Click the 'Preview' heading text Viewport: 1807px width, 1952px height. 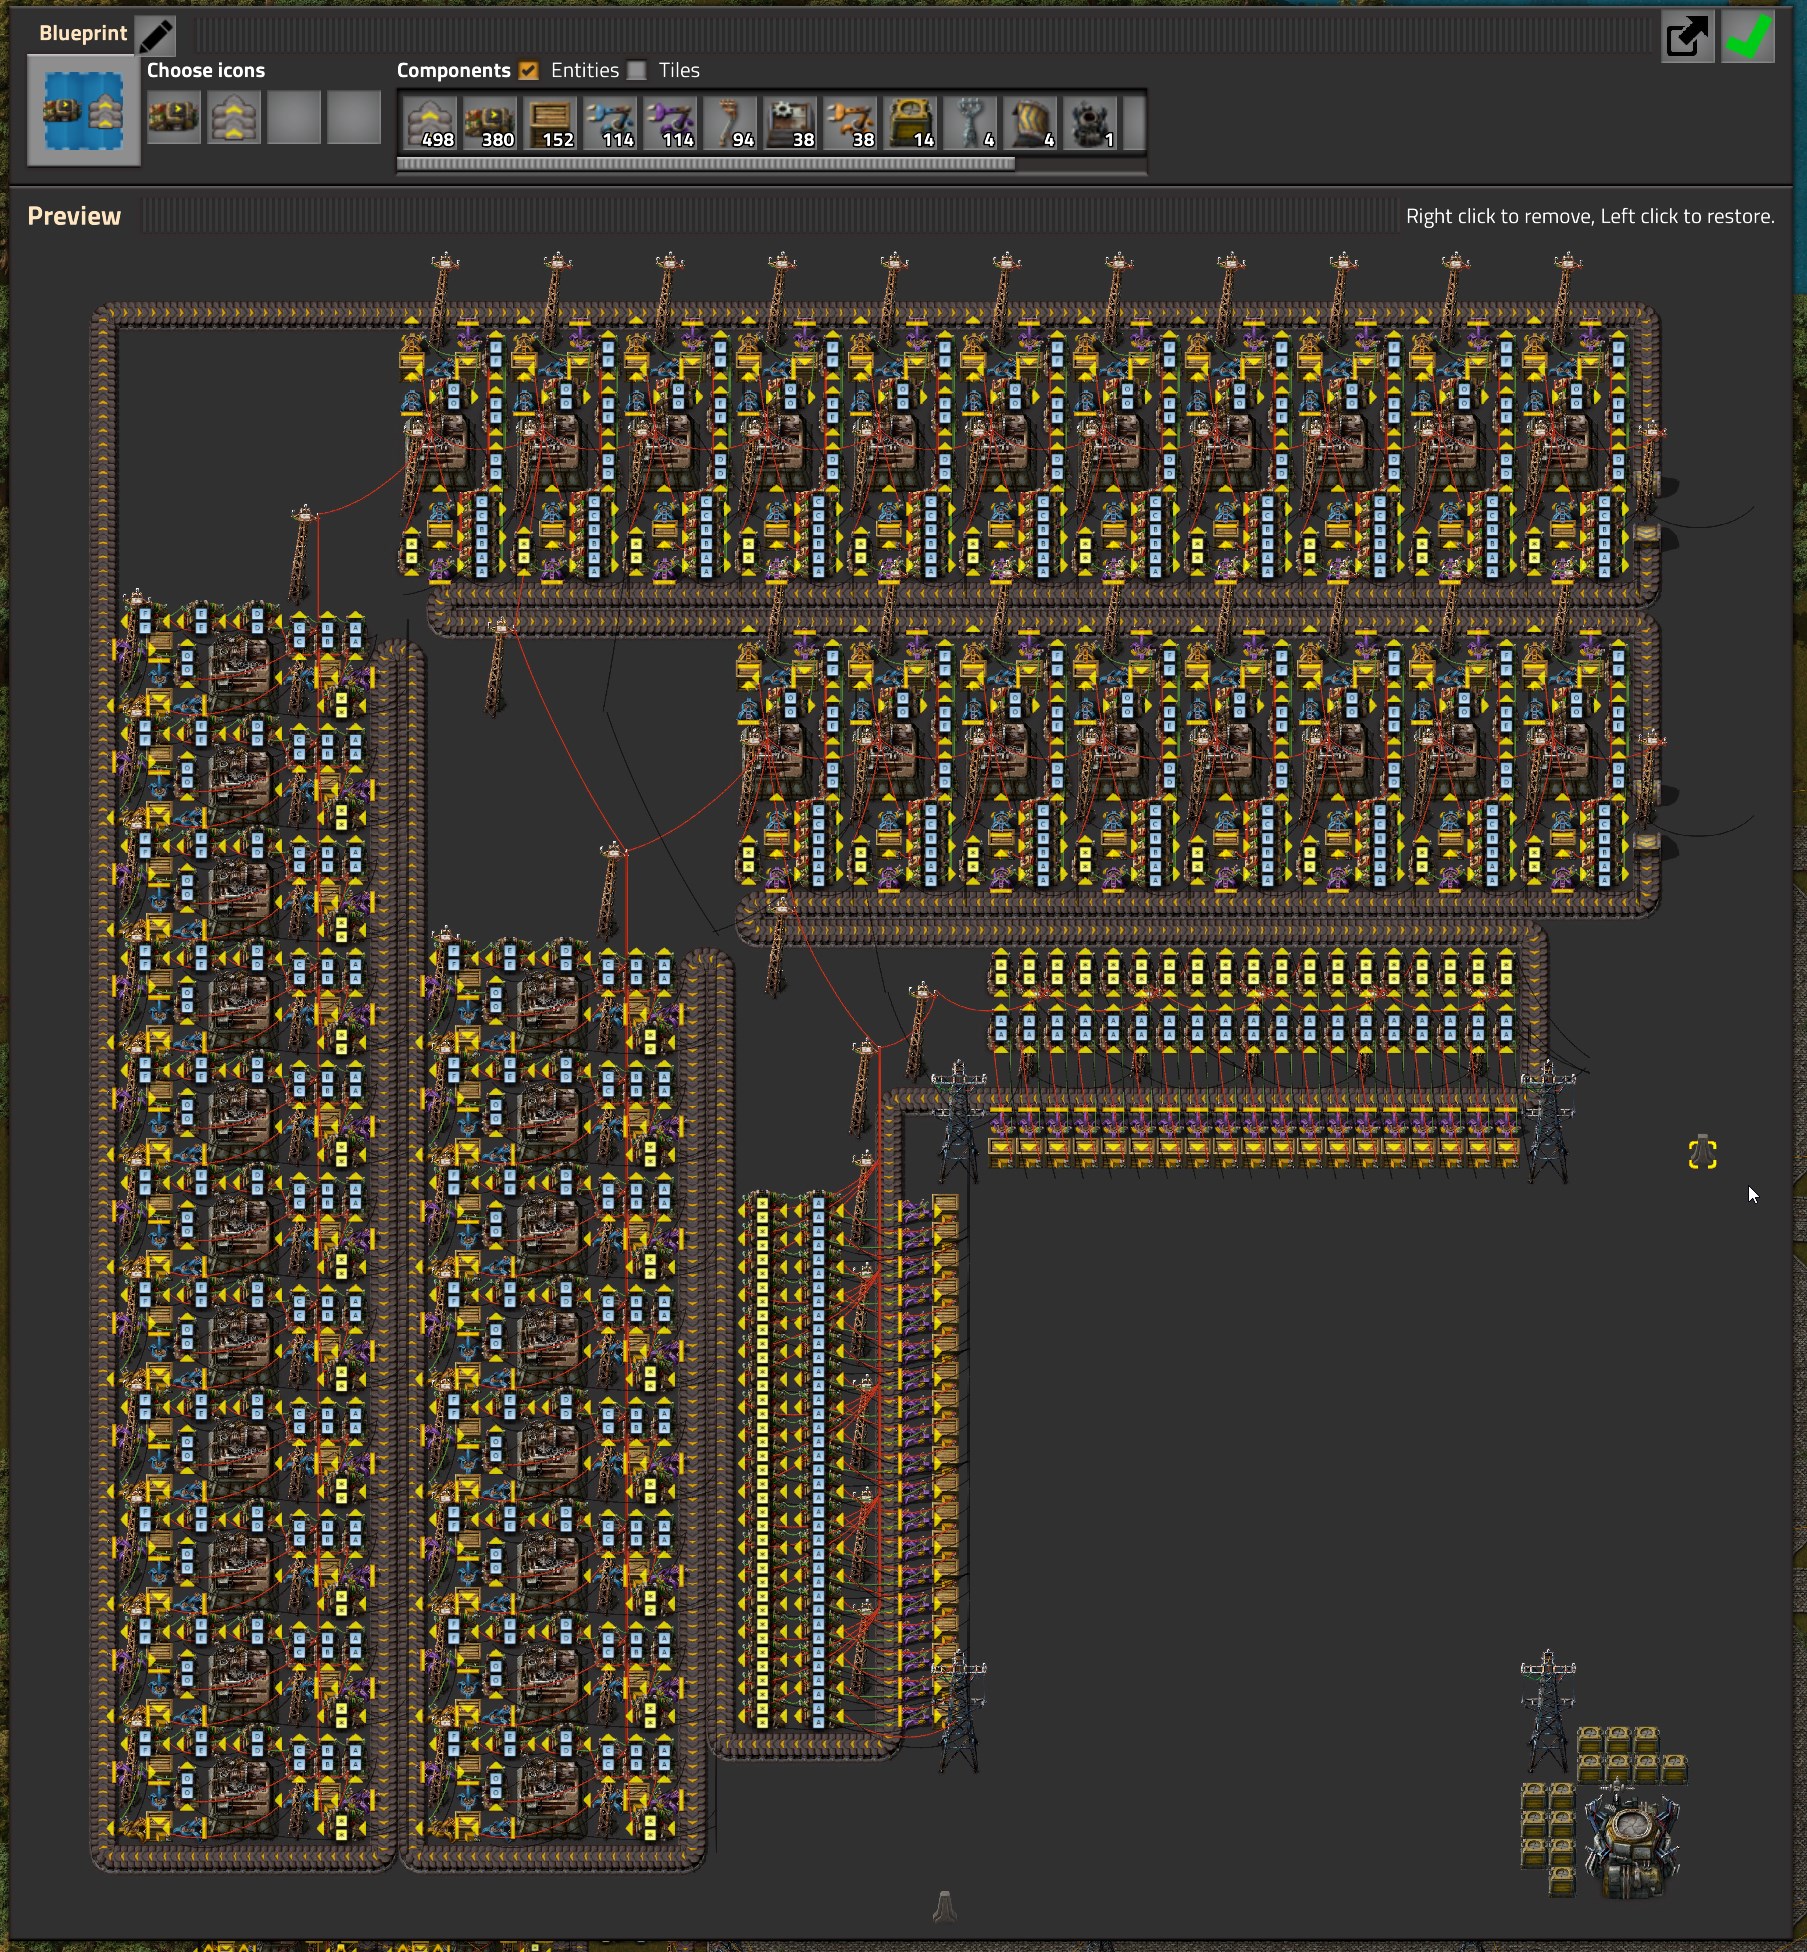74,216
